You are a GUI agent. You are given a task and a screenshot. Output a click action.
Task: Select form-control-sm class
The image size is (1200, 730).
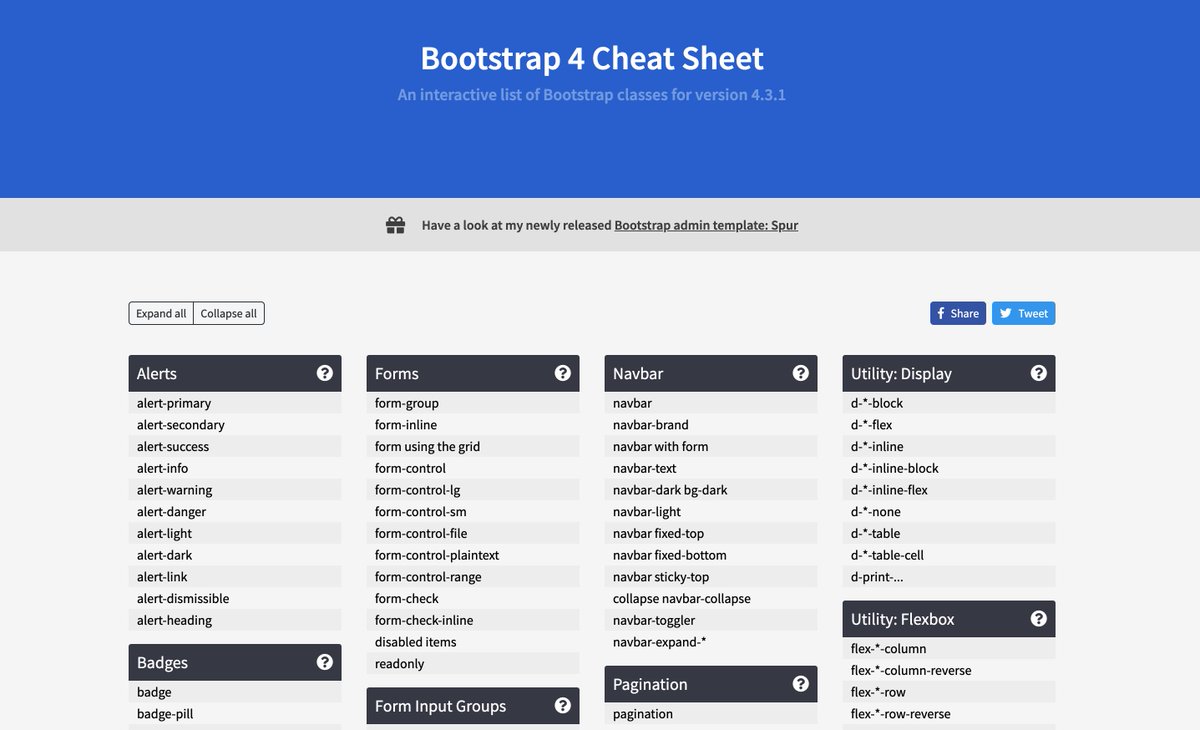tap(473, 512)
